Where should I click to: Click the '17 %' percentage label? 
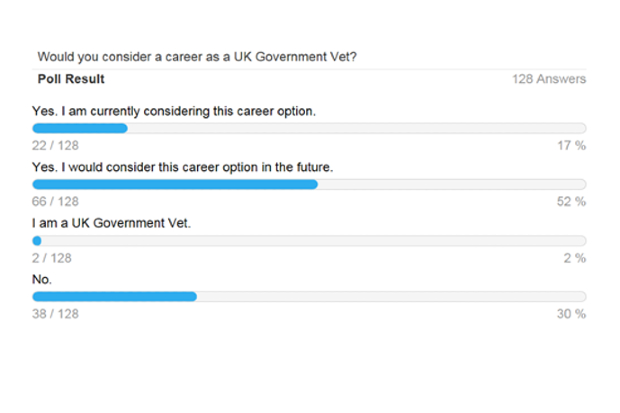(571, 146)
